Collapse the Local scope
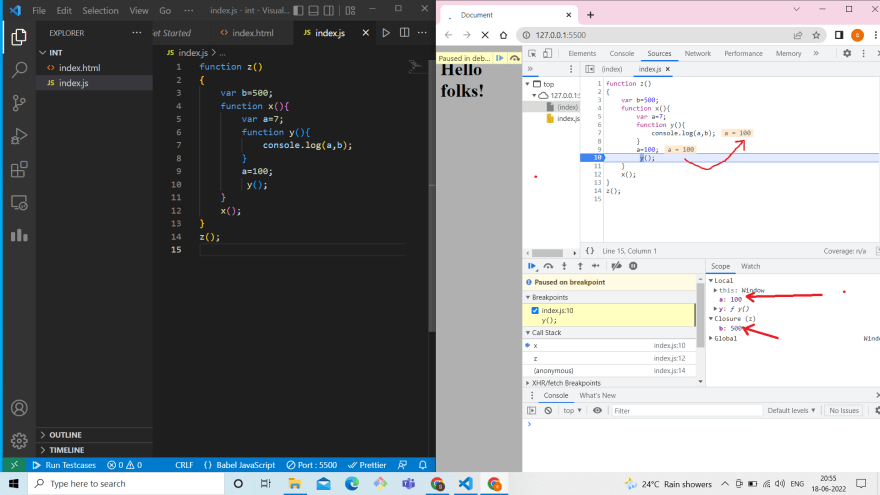This screenshot has height=495, width=880. (x=711, y=281)
